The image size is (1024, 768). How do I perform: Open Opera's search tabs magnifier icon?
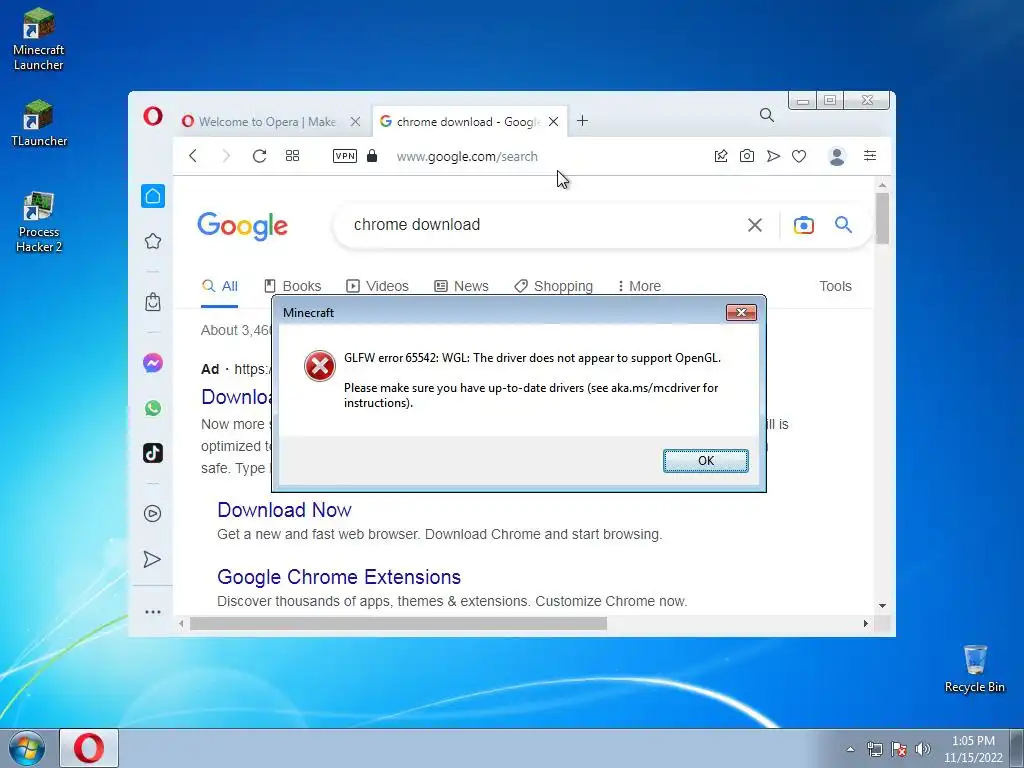click(767, 116)
